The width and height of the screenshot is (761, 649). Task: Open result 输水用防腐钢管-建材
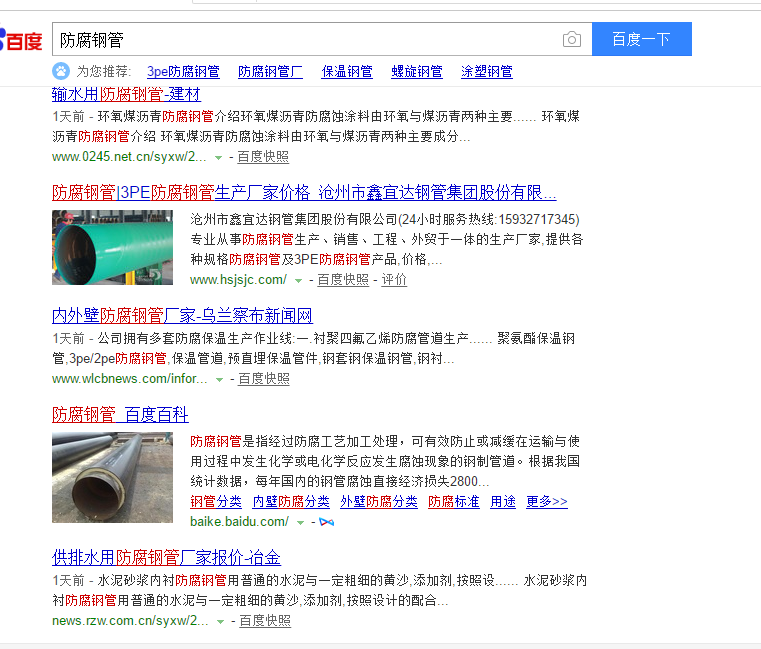click(126, 94)
